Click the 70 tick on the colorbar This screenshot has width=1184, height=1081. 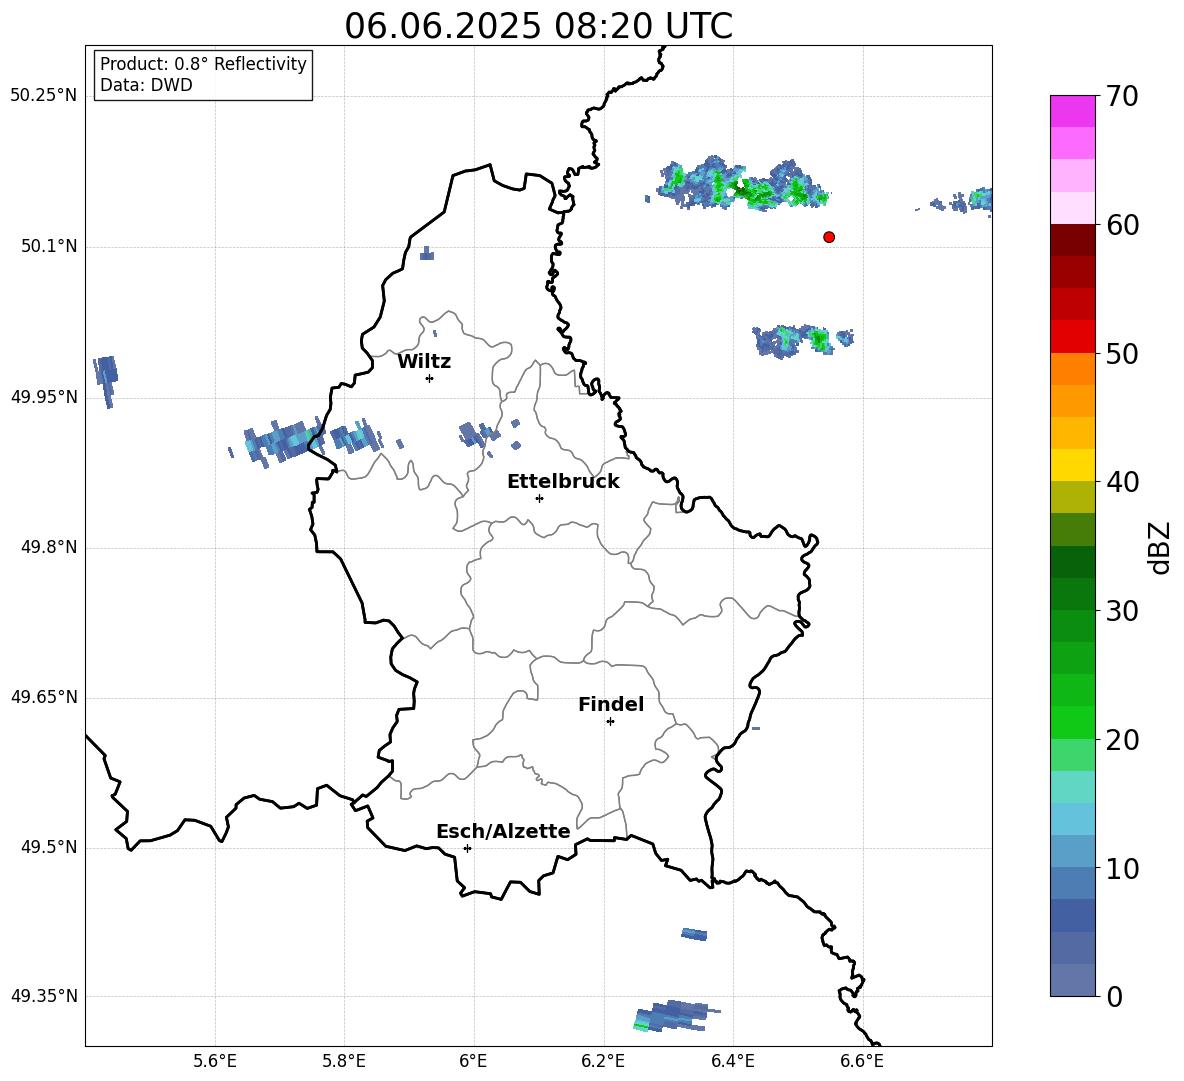click(x=1122, y=96)
